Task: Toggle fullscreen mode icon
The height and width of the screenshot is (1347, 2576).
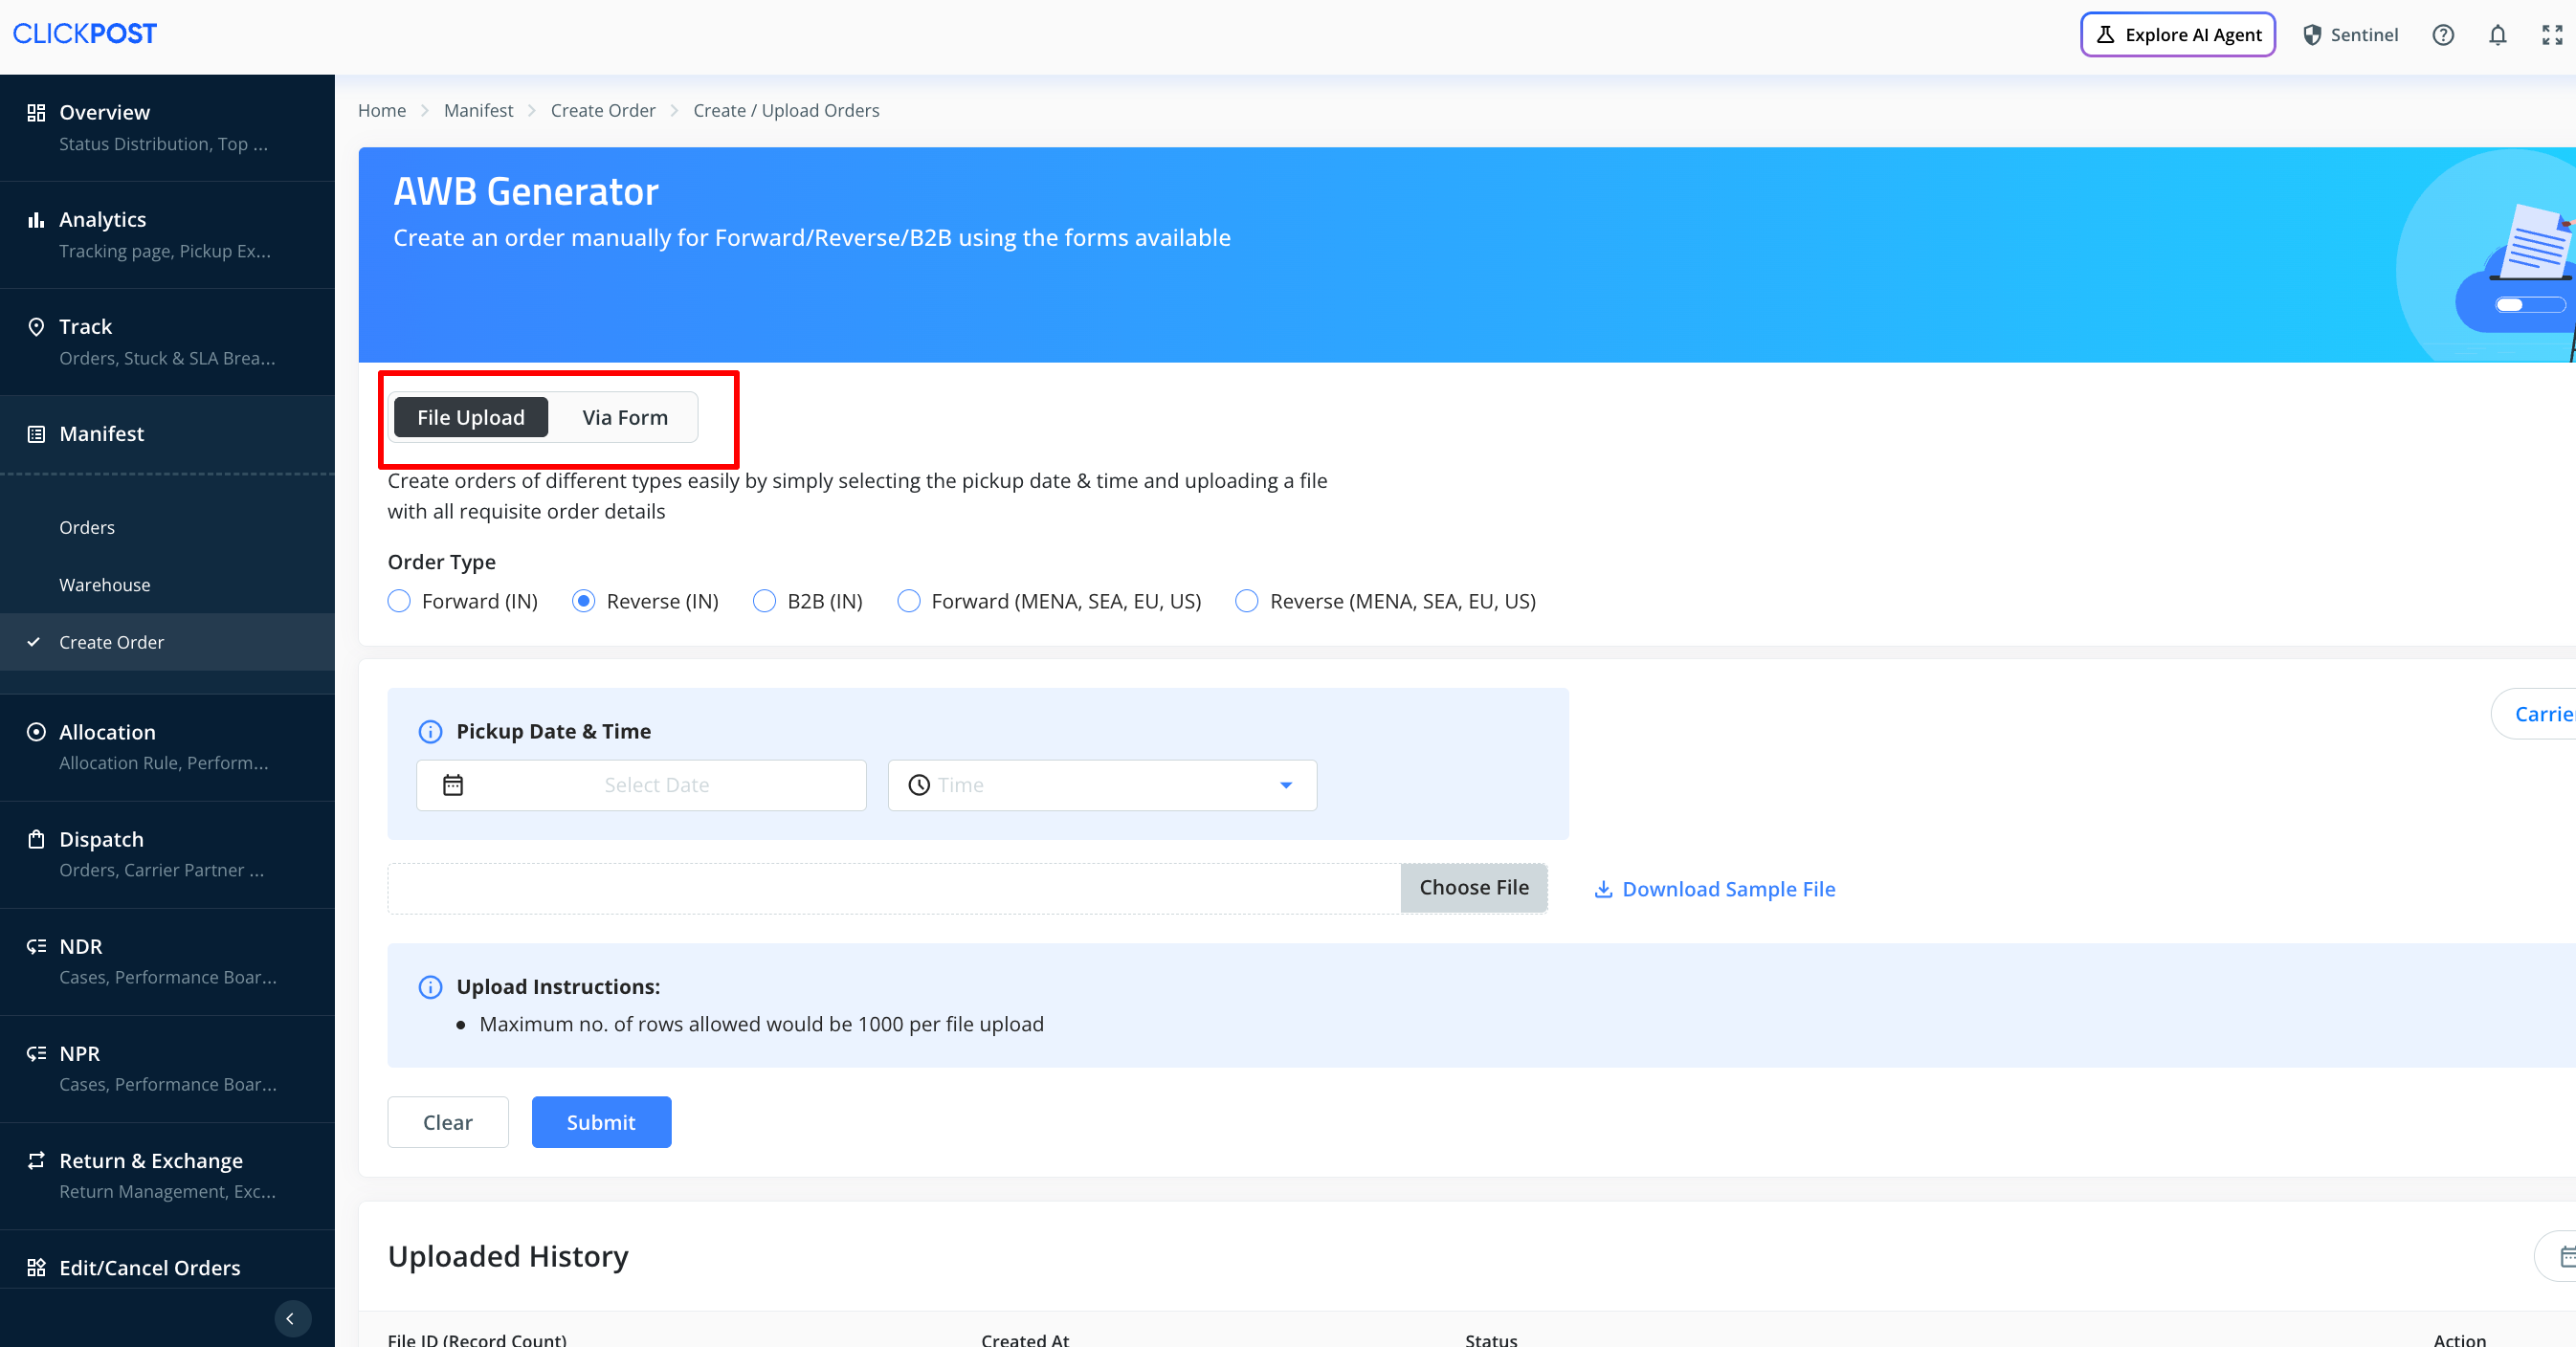Action: click(2552, 35)
